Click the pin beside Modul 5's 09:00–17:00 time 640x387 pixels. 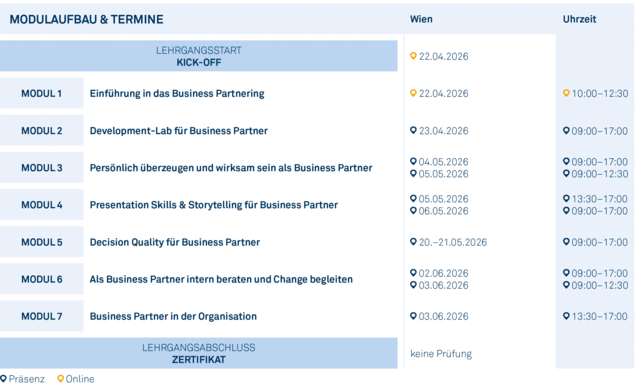[x=566, y=242]
